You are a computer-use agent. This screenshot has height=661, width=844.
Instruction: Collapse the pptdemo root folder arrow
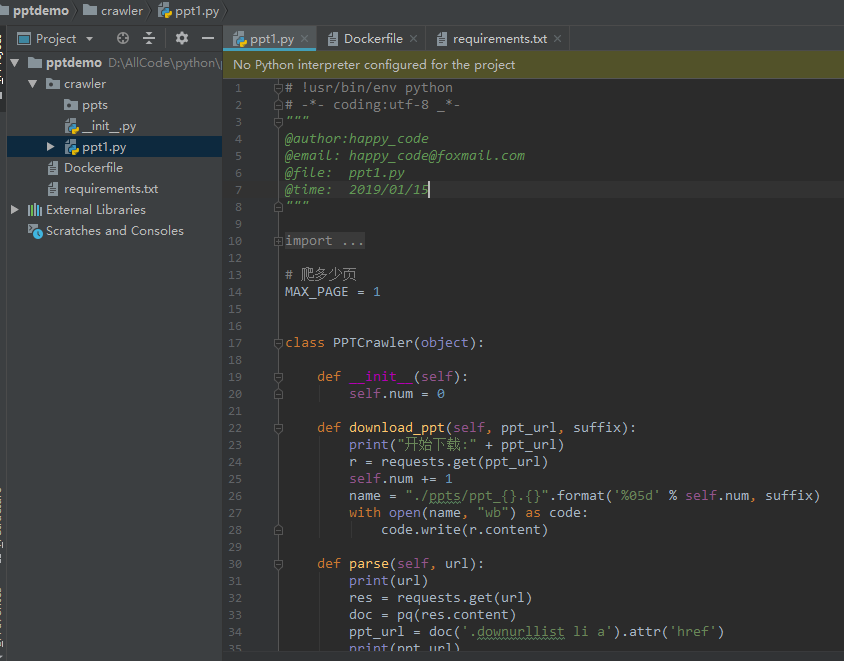pos(15,63)
